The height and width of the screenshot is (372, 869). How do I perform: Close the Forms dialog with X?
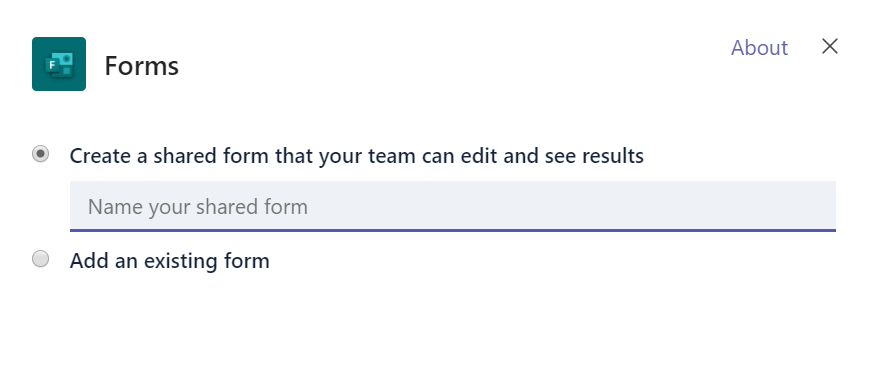click(830, 47)
